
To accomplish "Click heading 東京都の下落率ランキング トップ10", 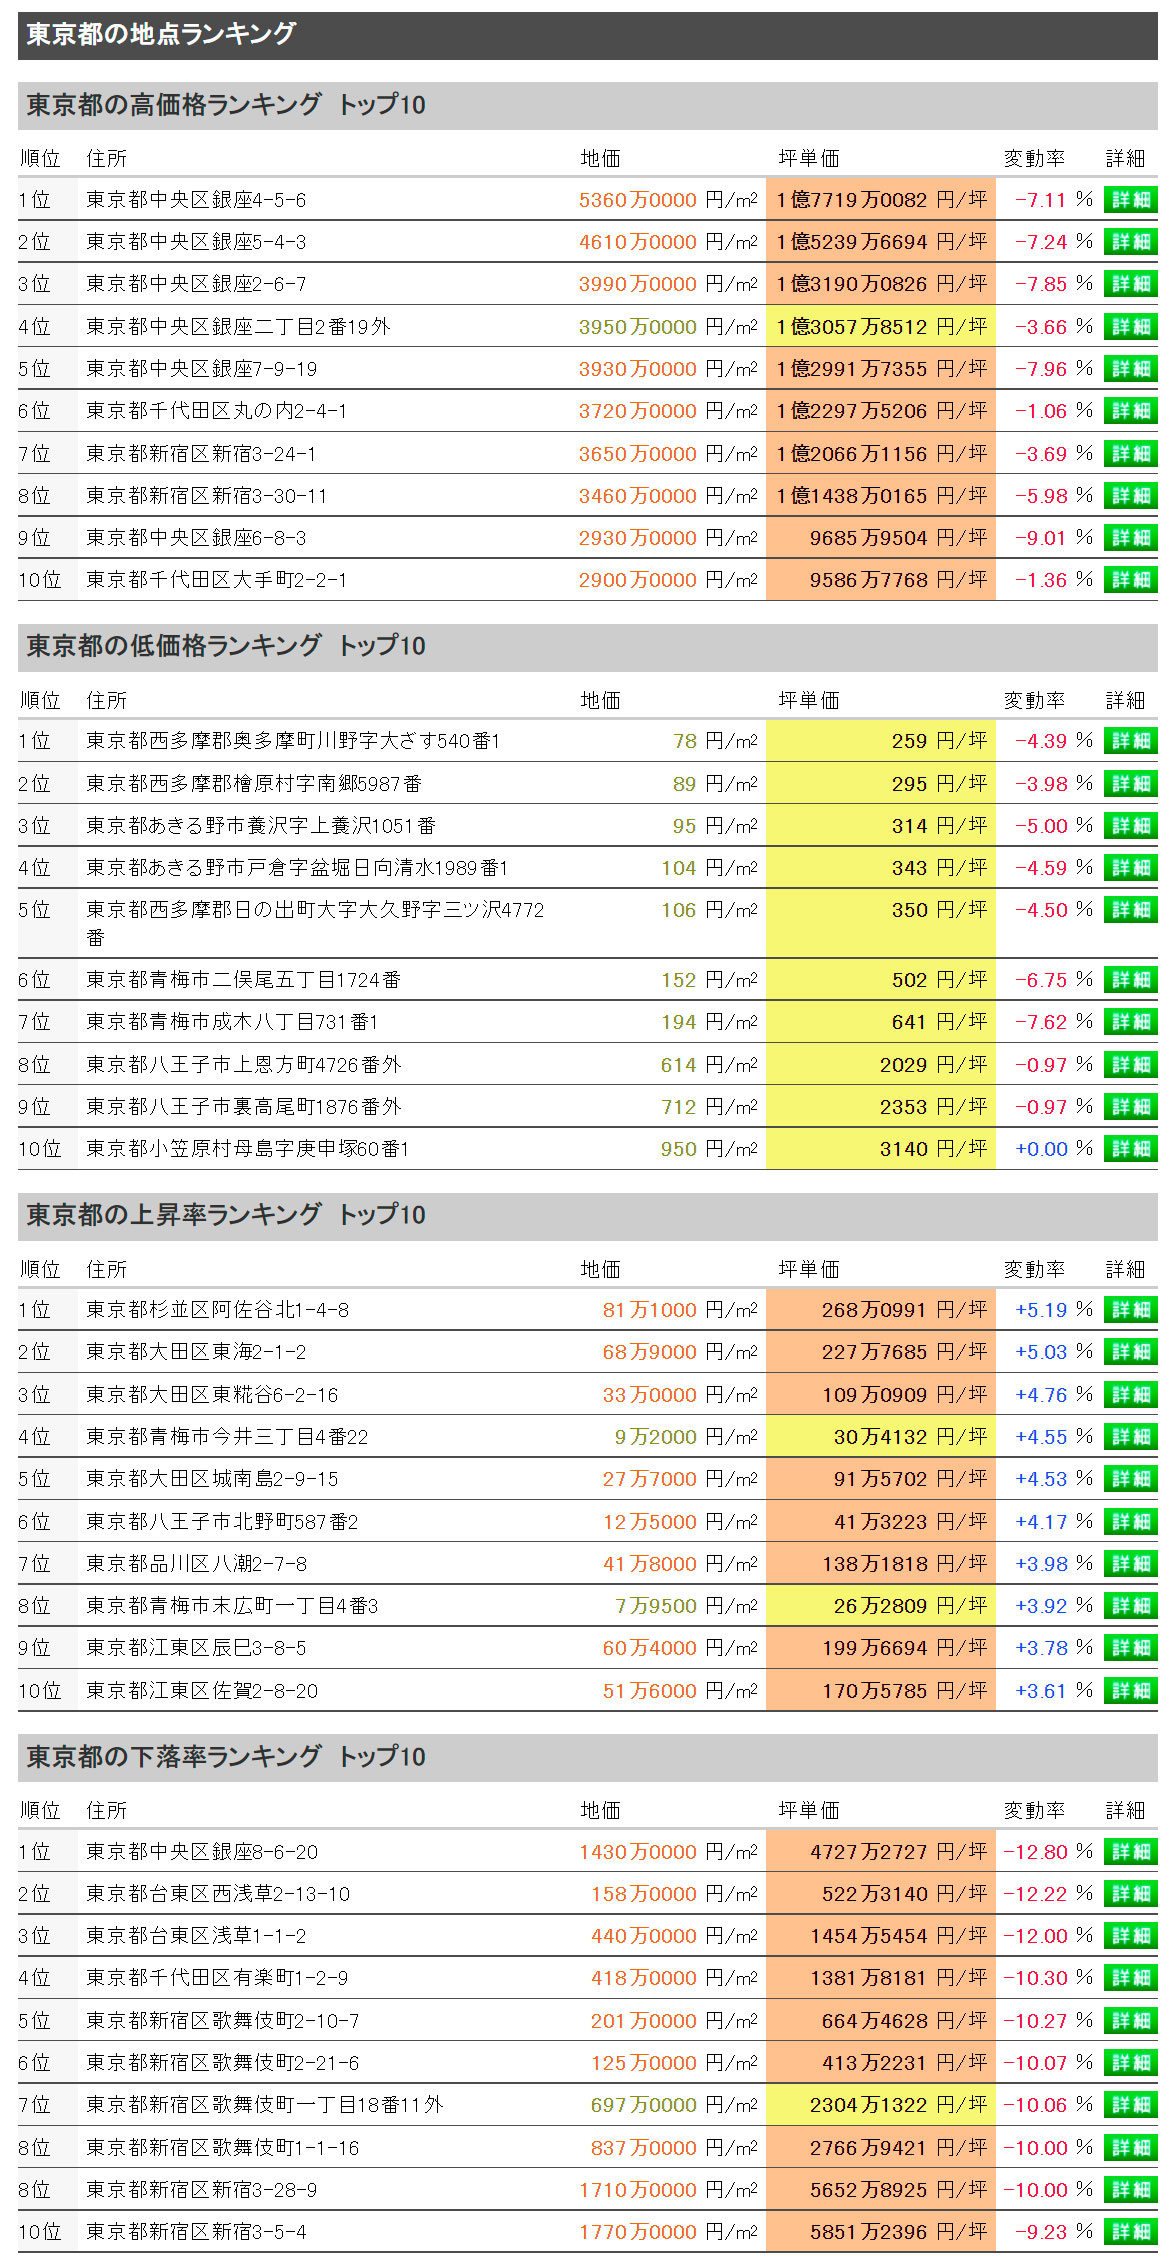I will point(226,1757).
